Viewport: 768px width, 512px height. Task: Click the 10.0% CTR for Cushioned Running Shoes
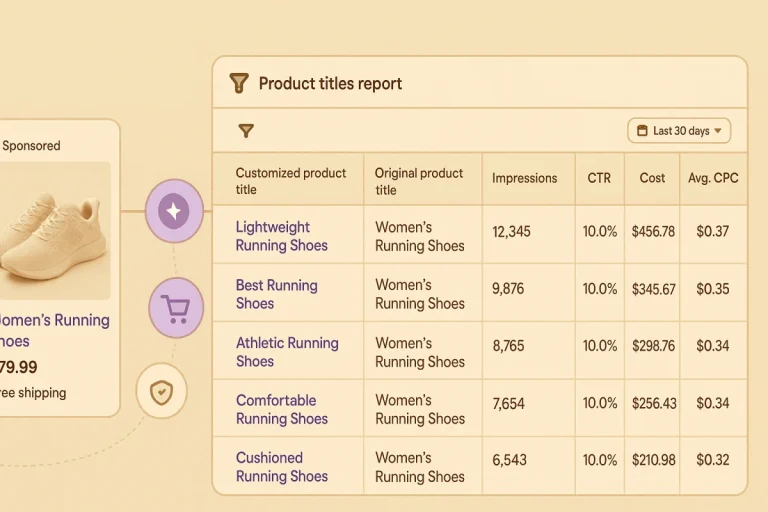pyautogui.click(x=600, y=460)
